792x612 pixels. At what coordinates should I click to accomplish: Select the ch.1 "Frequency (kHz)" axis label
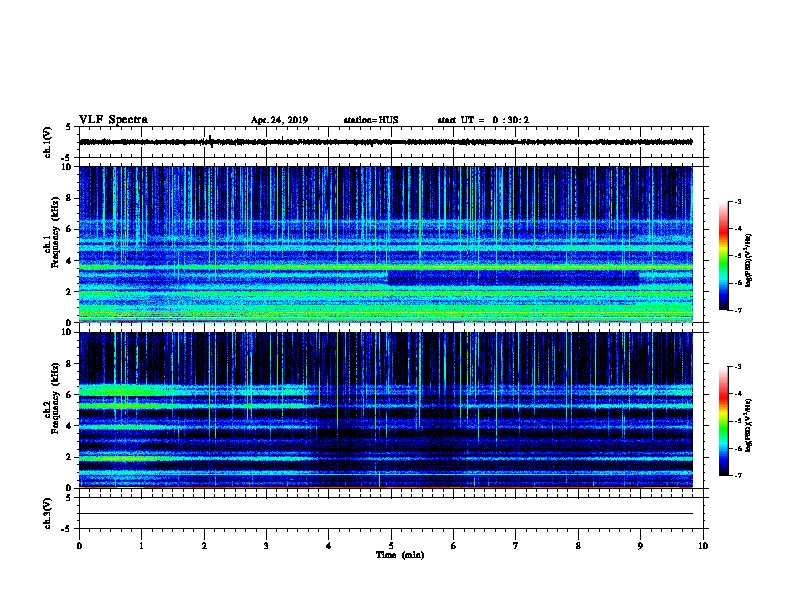coord(55,233)
